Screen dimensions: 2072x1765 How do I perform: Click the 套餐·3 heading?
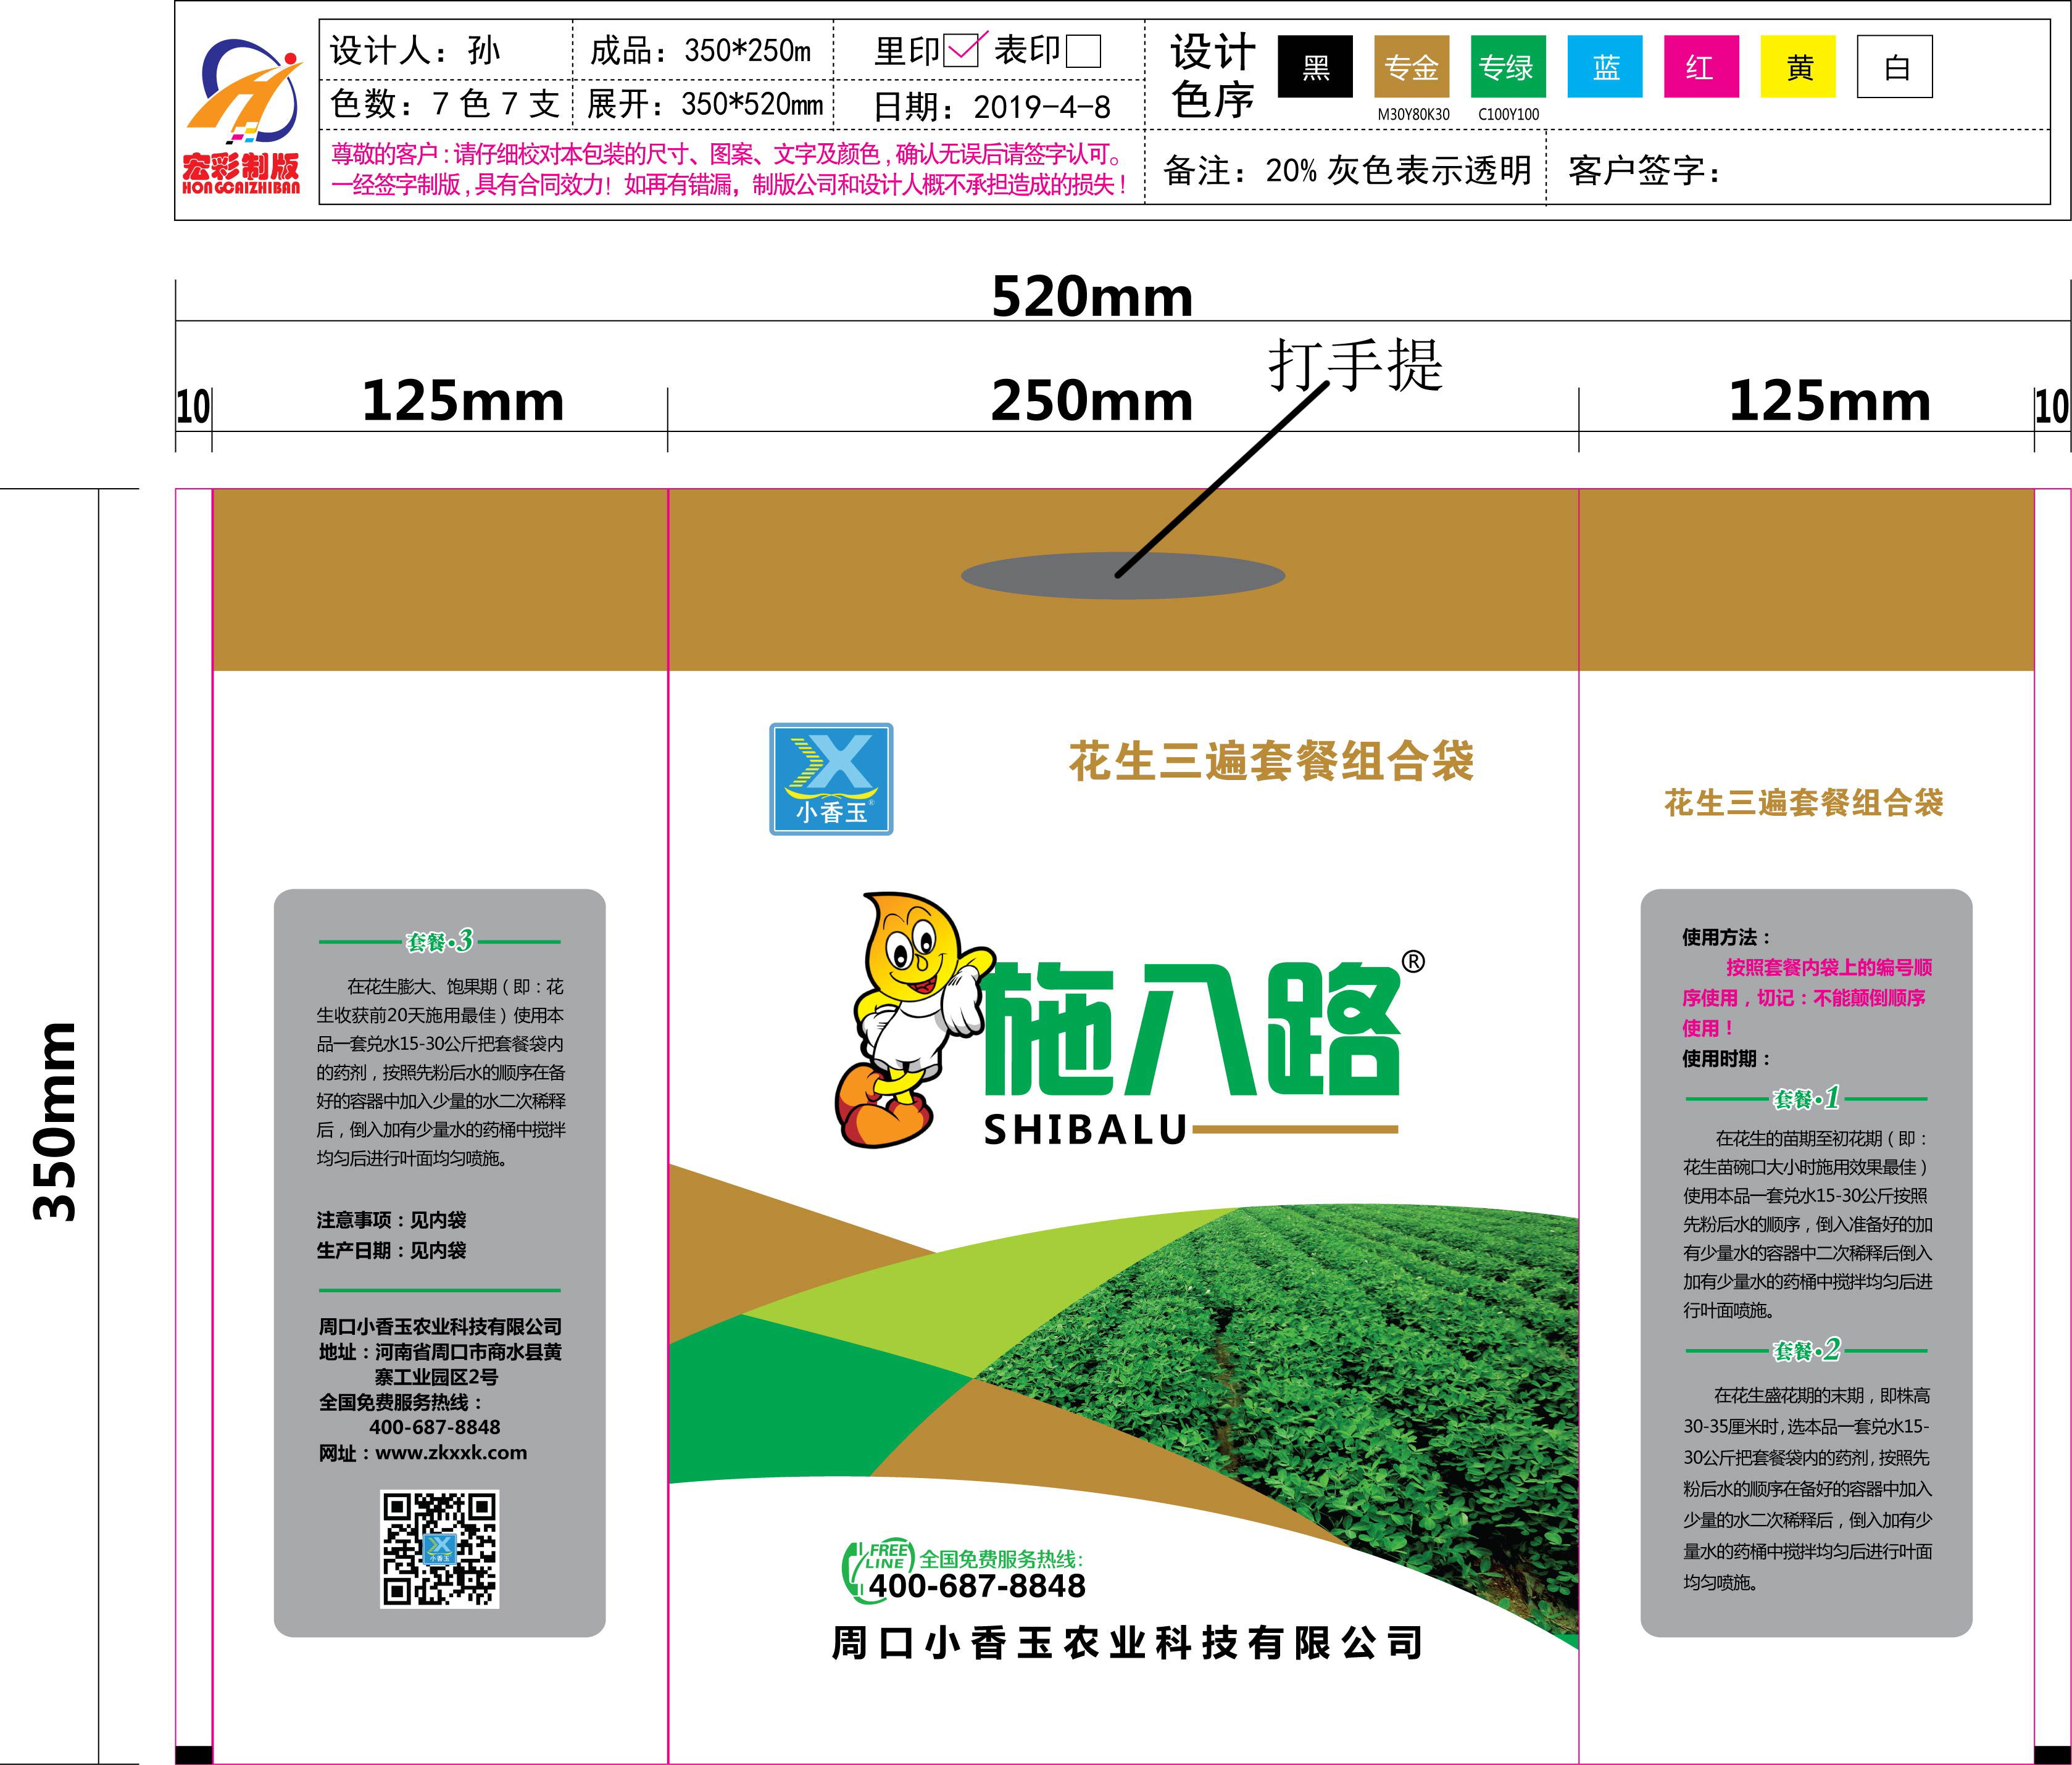(x=438, y=941)
